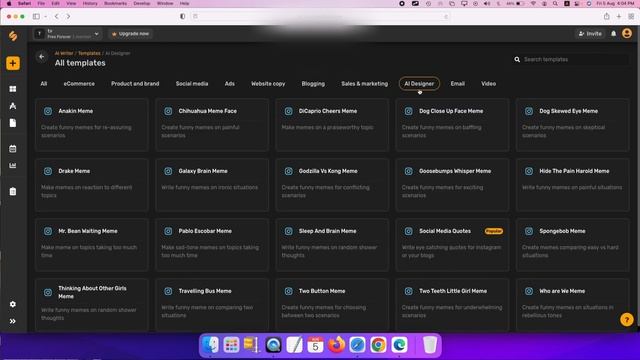This screenshot has height=360, width=640.
Task: Open the documents page icon in sidebar
Action: tap(13, 123)
